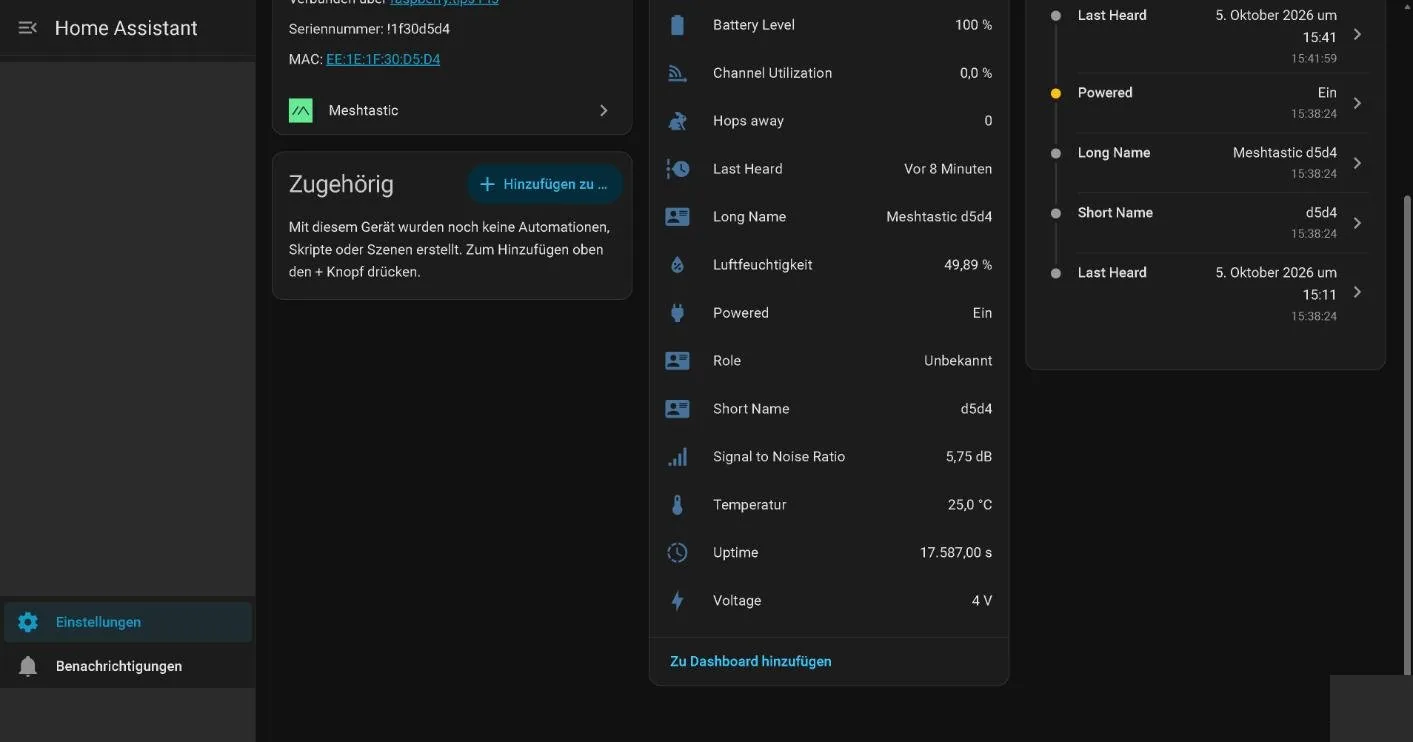
Task: Click the green Meshtastic integration logo
Action: 301,110
